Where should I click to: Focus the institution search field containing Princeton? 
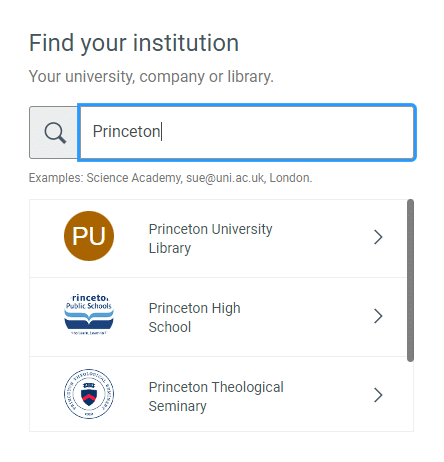click(247, 132)
